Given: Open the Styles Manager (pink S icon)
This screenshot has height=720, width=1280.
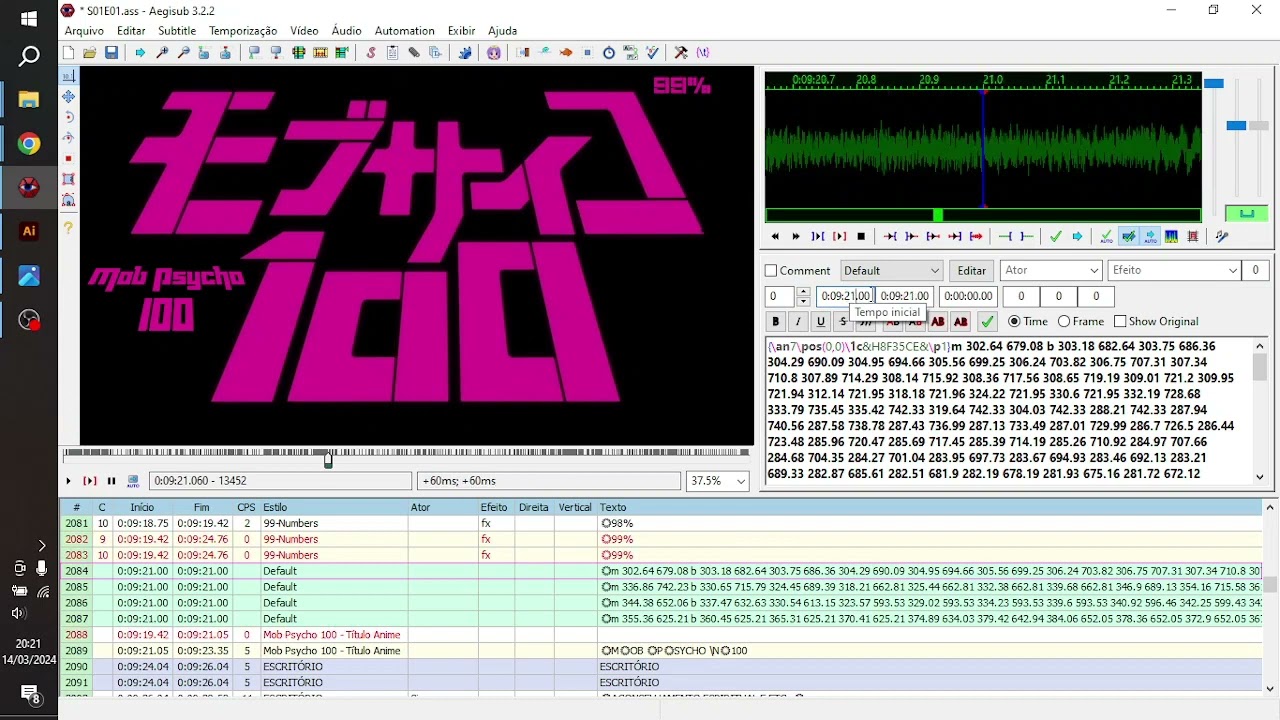Looking at the screenshot, I should pyautogui.click(x=371, y=52).
